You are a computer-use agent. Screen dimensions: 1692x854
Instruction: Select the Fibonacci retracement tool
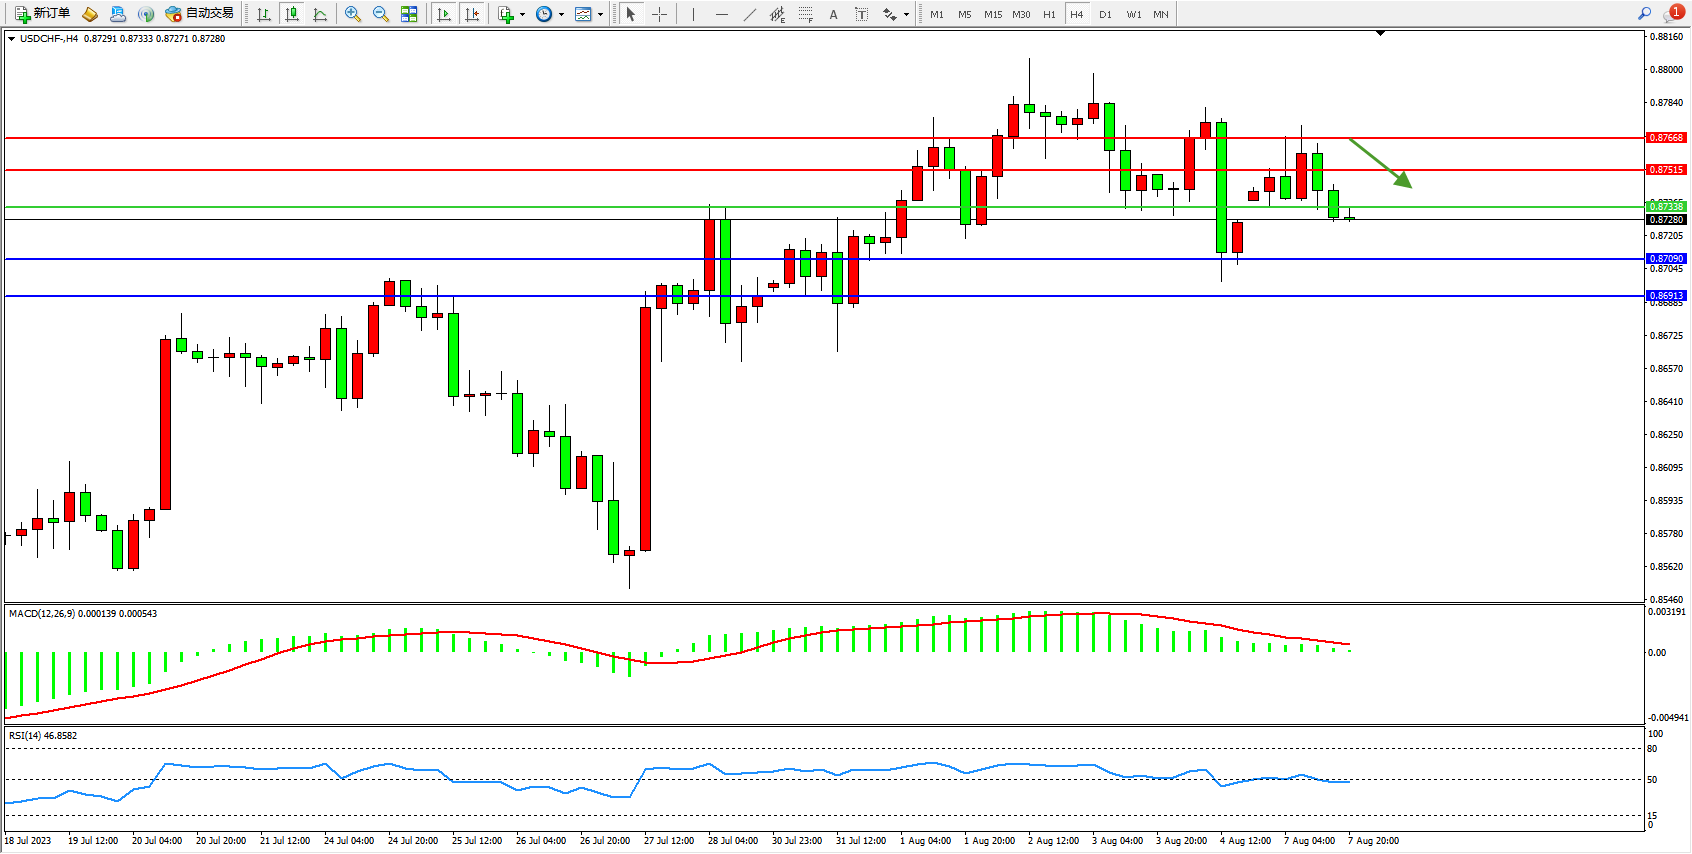click(805, 14)
